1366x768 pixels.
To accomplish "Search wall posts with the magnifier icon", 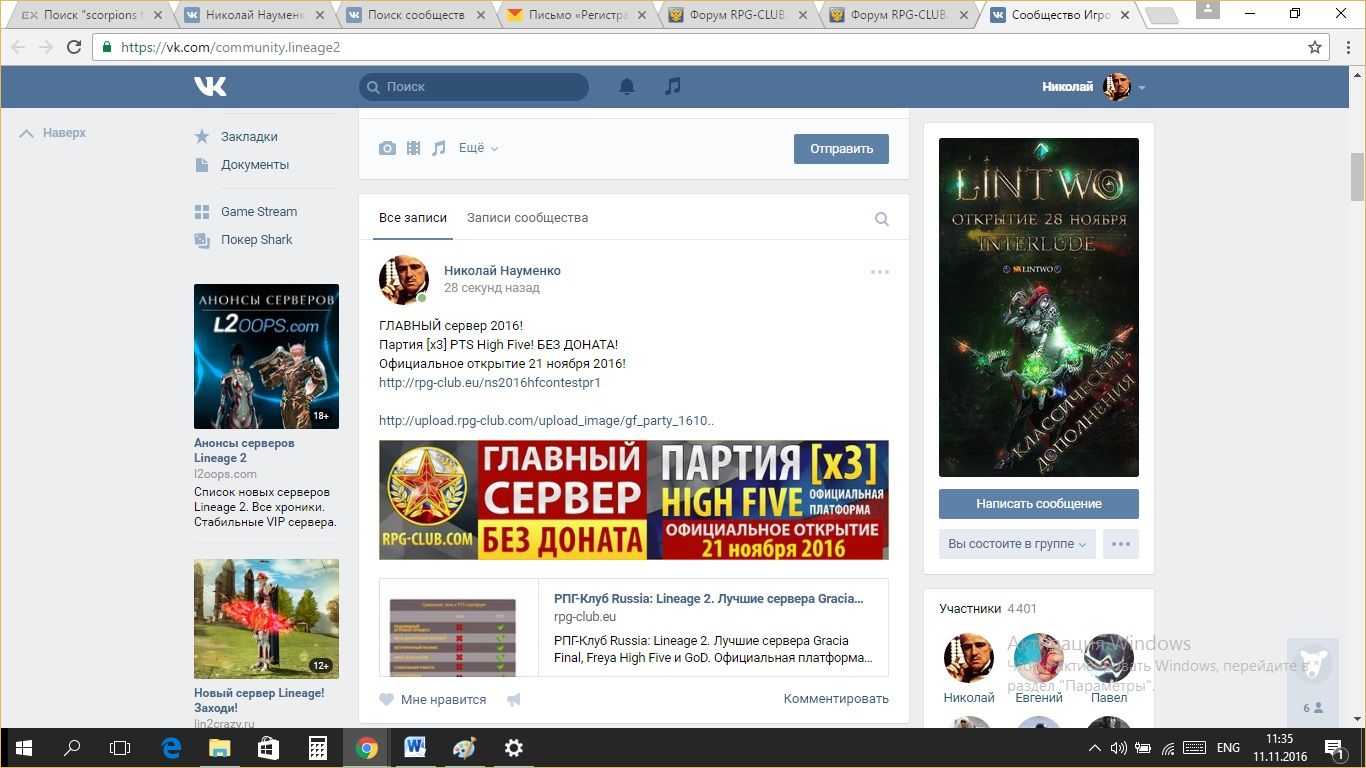I will pyautogui.click(x=882, y=219).
